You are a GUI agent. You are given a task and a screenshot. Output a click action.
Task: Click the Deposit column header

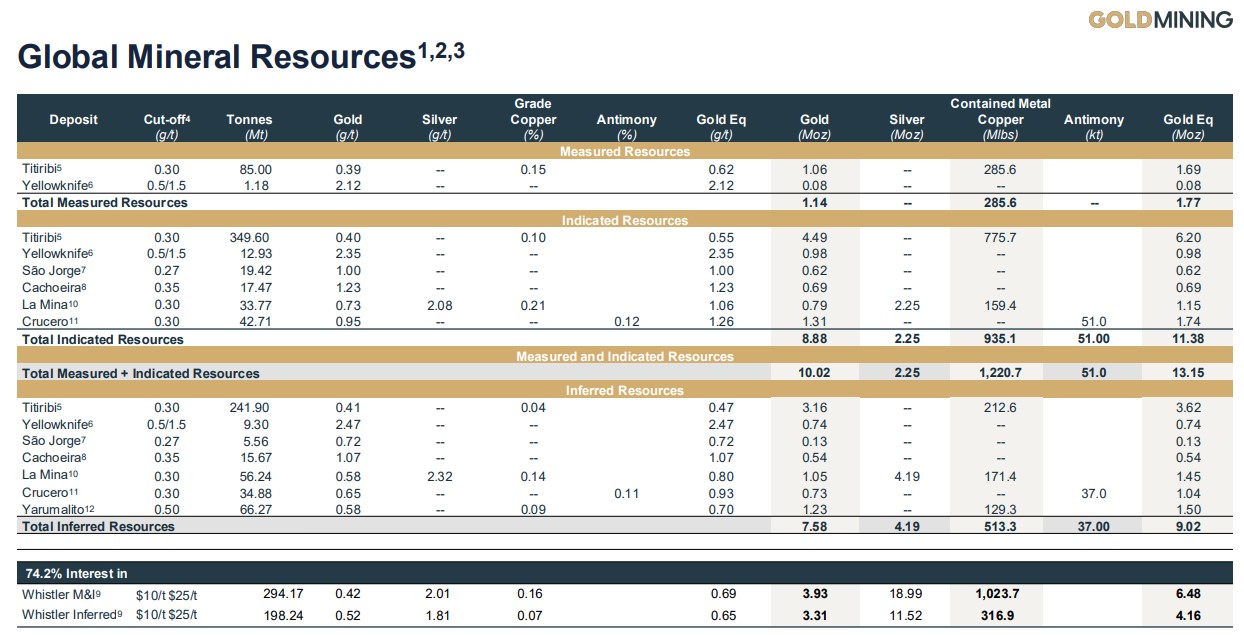coord(74,119)
